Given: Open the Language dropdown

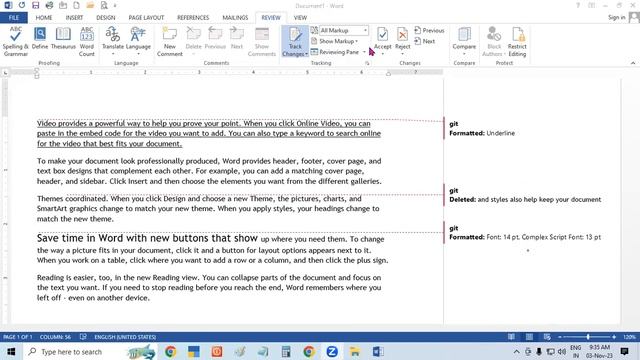Looking at the screenshot, I should pos(138,42).
